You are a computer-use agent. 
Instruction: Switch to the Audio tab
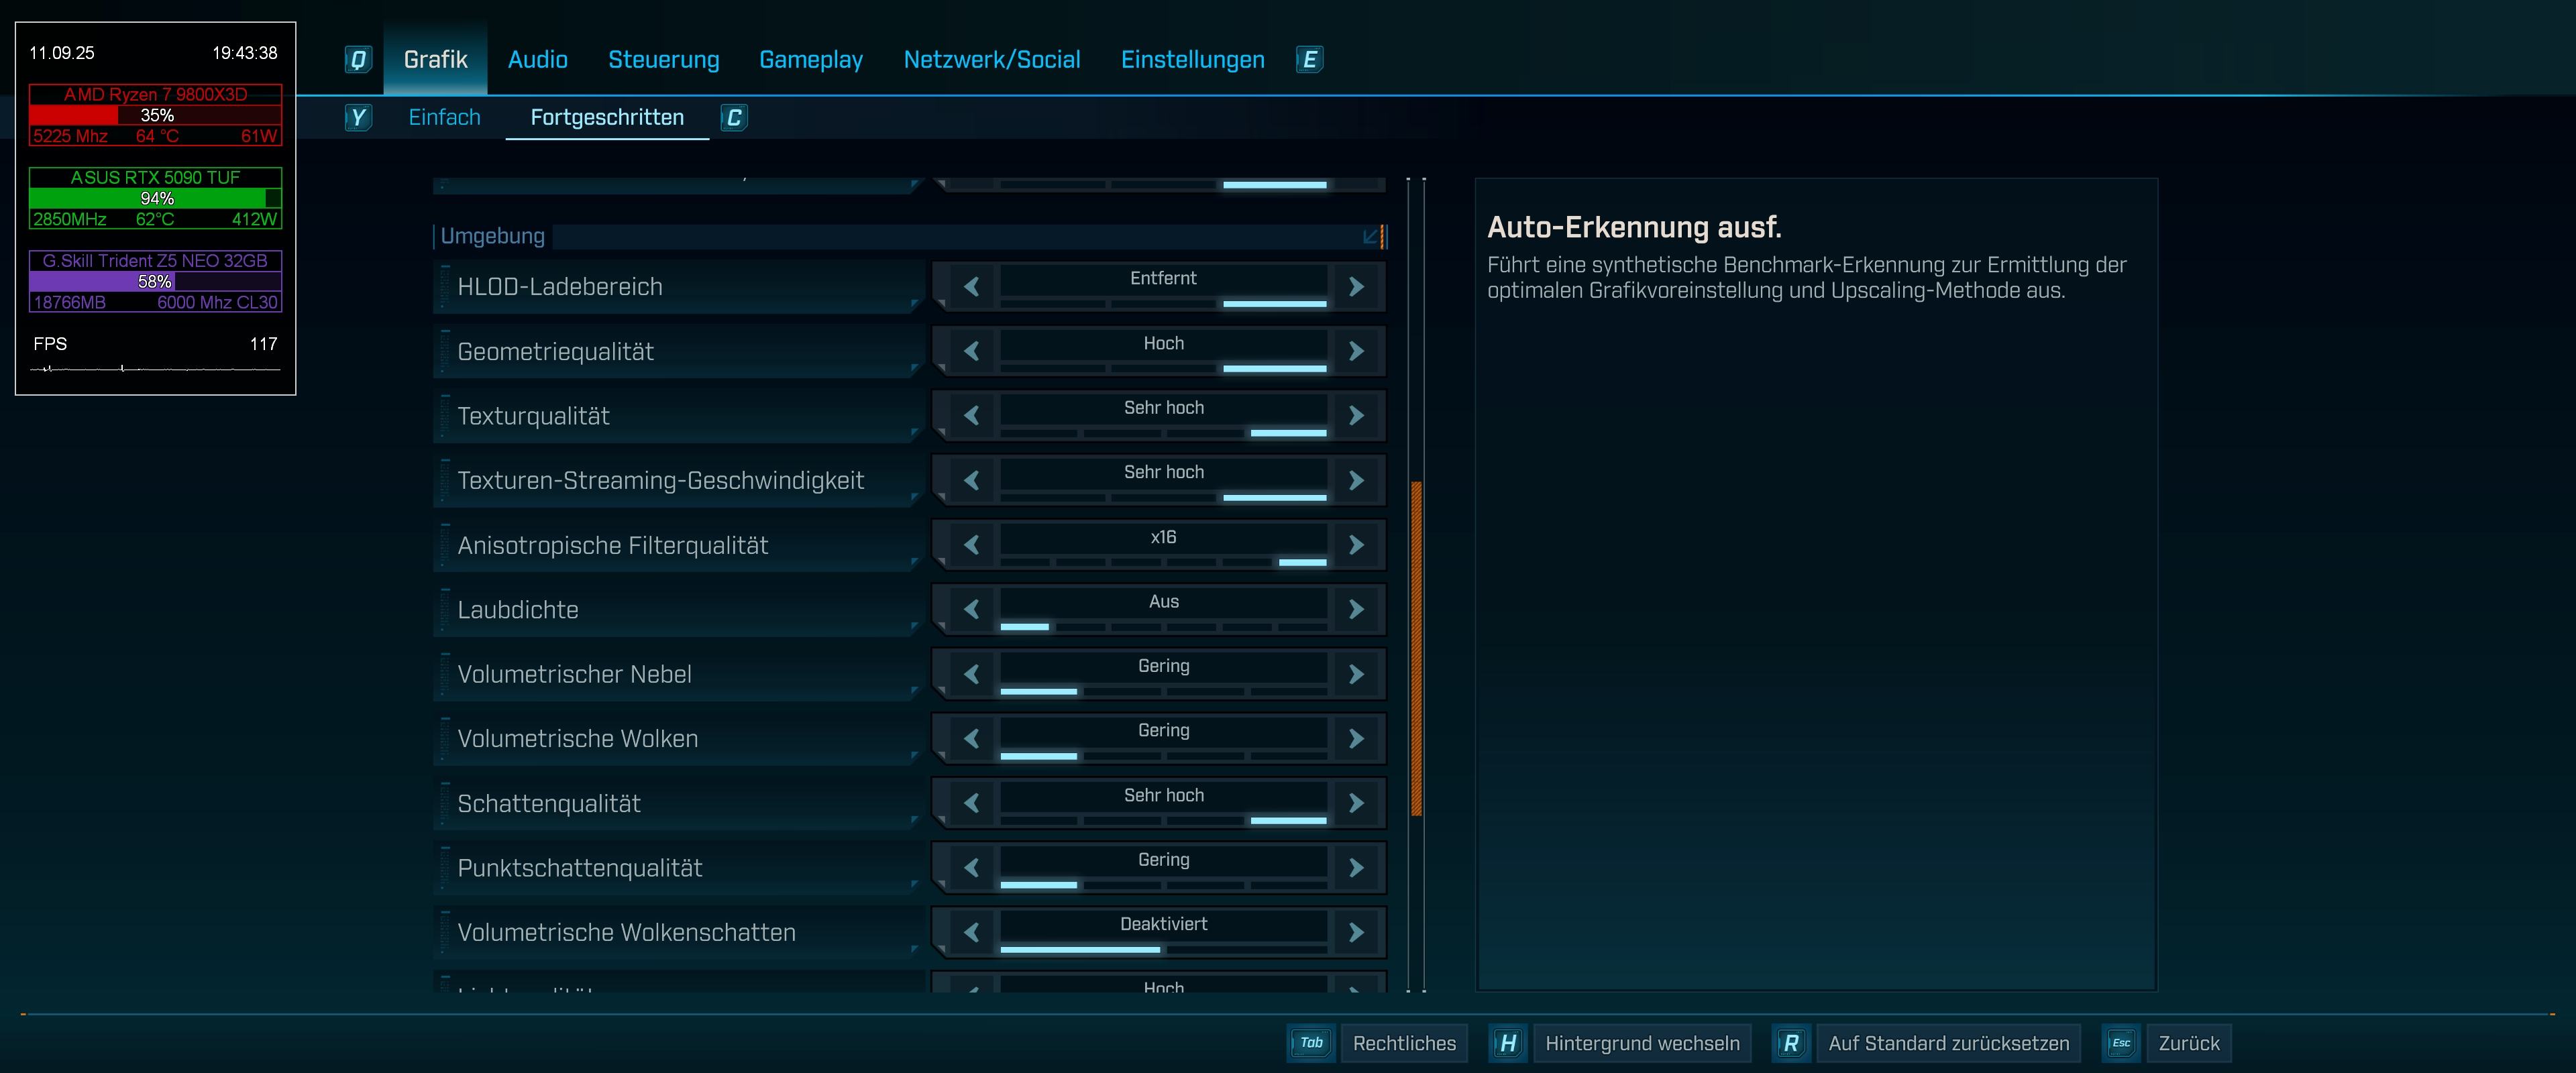coord(537,60)
